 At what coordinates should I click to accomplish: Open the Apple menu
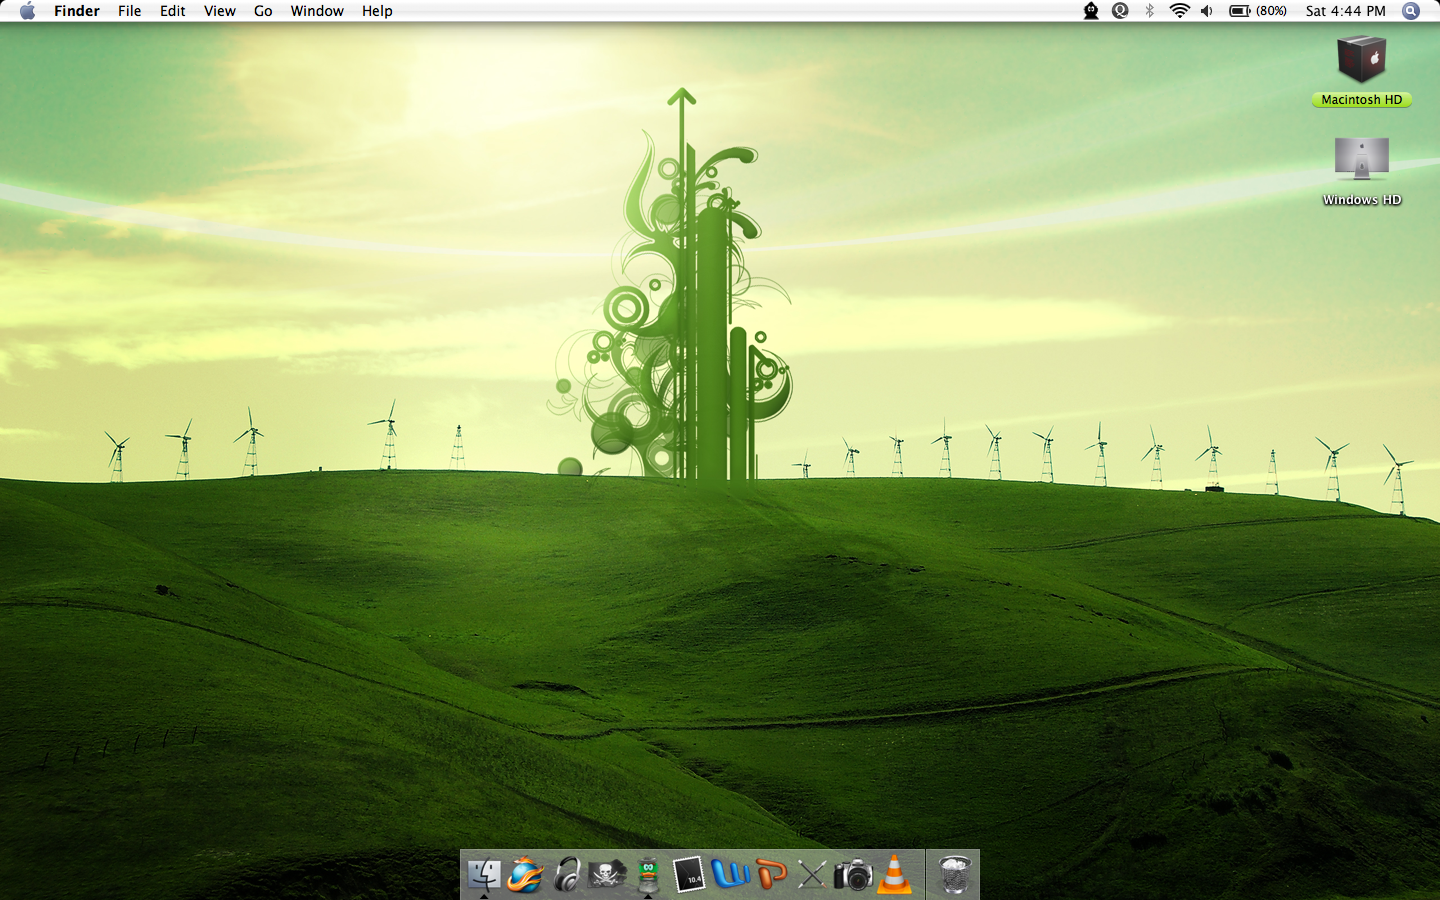tap(27, 11)
